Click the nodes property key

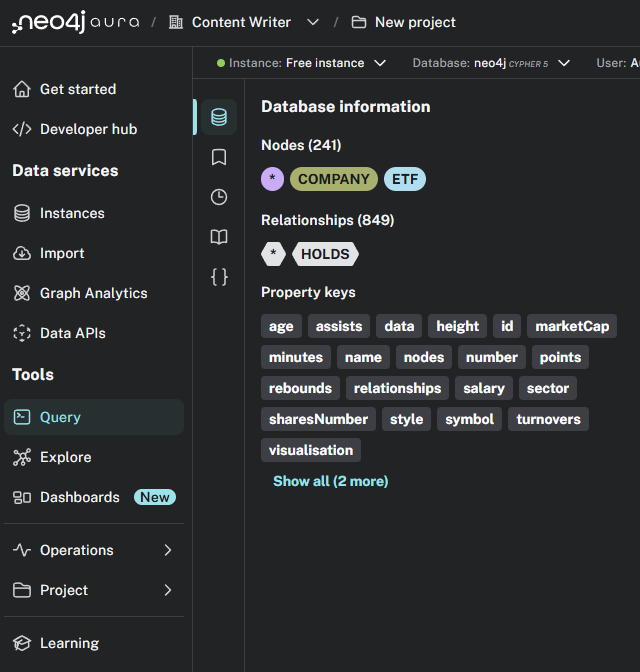[x=424, y=357]
